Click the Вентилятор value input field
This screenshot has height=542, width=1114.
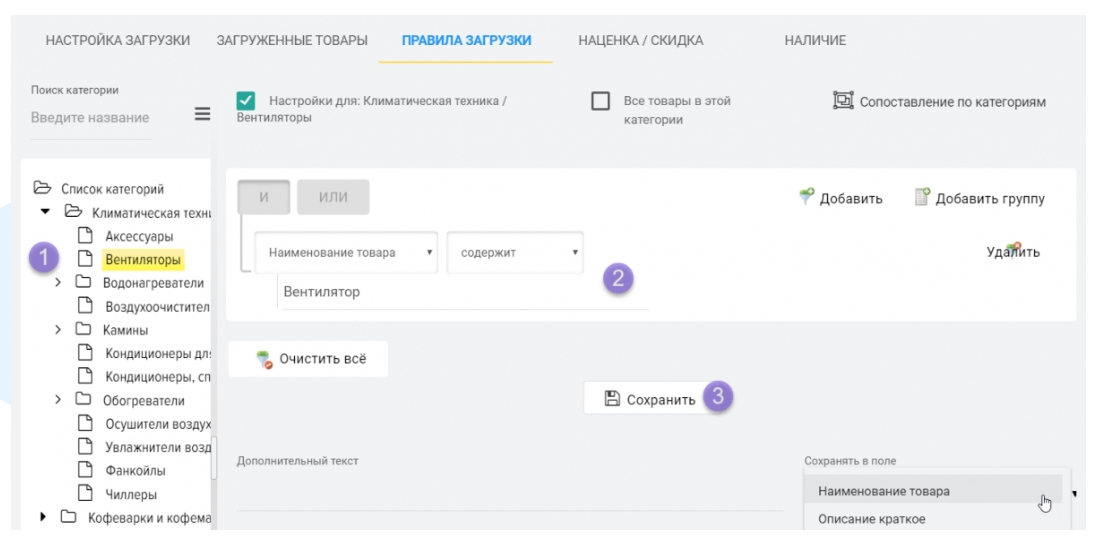point(465,292)
